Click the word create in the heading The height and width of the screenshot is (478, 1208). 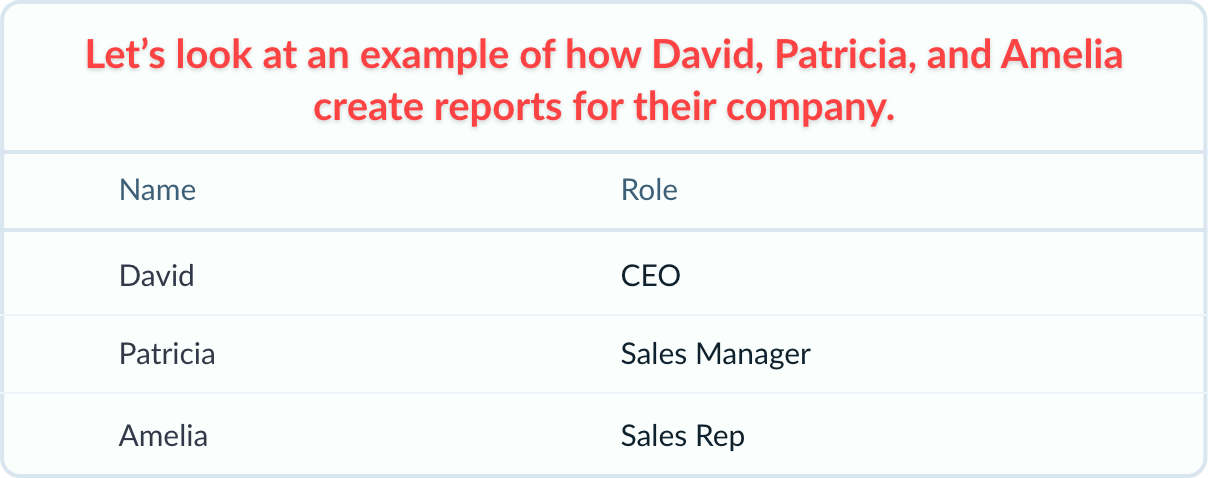click(x=363, y=106)
